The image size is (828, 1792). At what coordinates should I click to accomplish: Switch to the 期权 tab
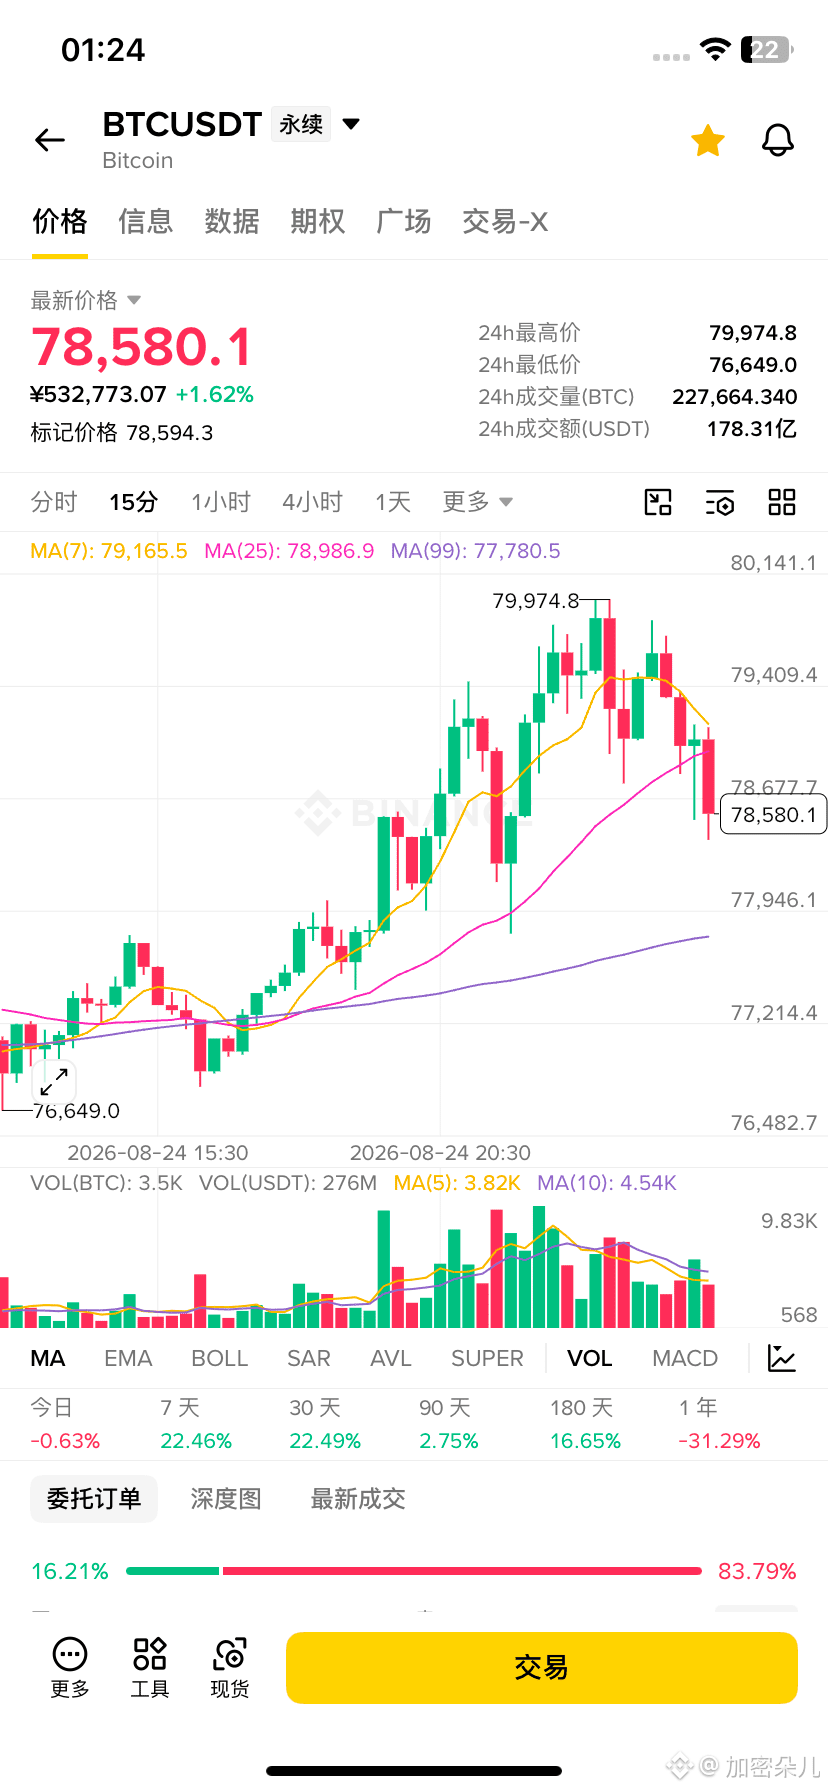318,221
